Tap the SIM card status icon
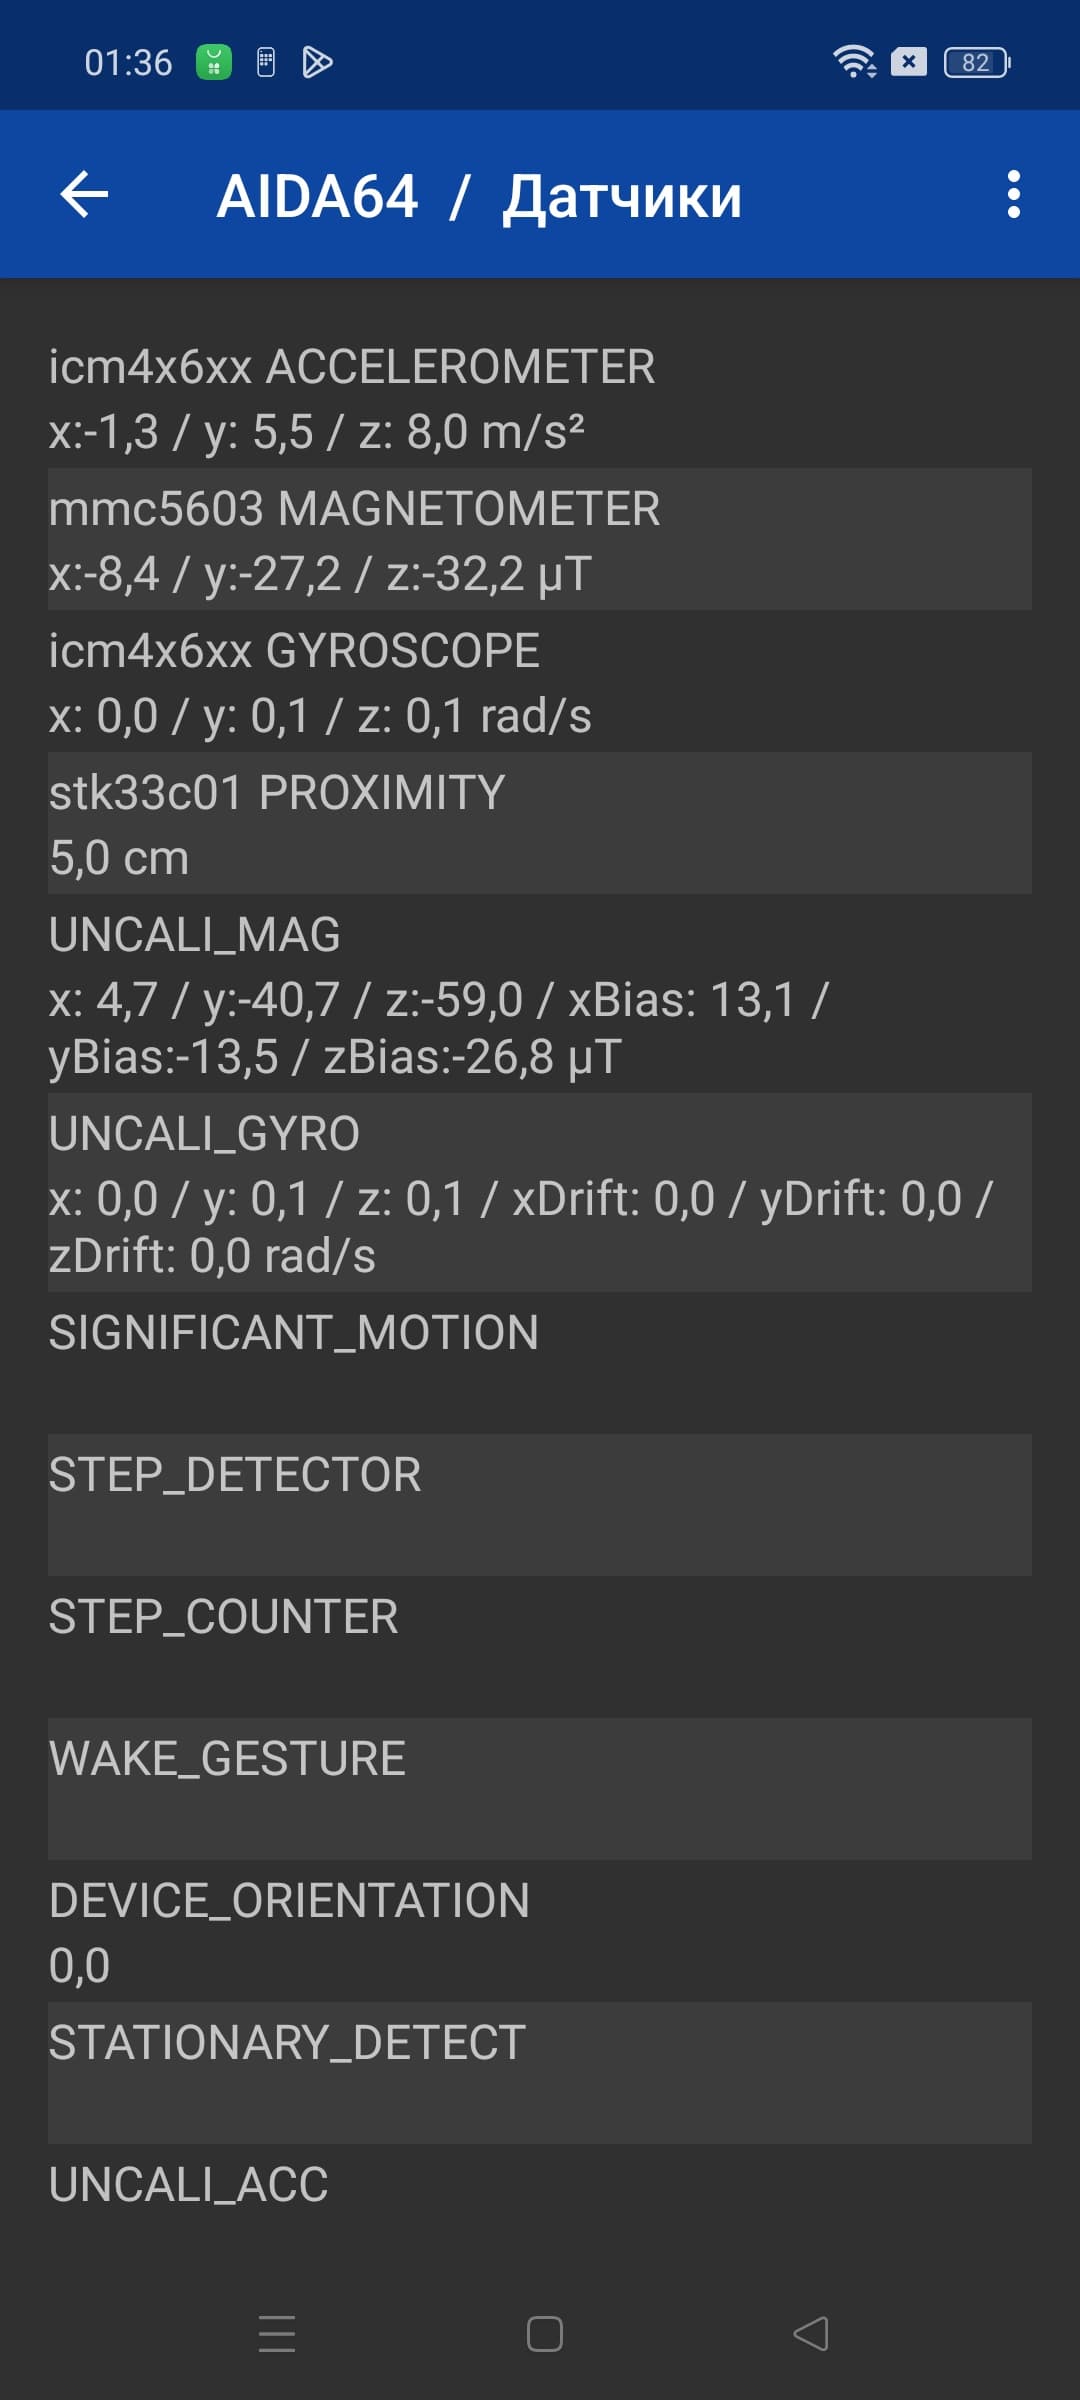The image size is (1080, 2400). [x=266, y=62]
